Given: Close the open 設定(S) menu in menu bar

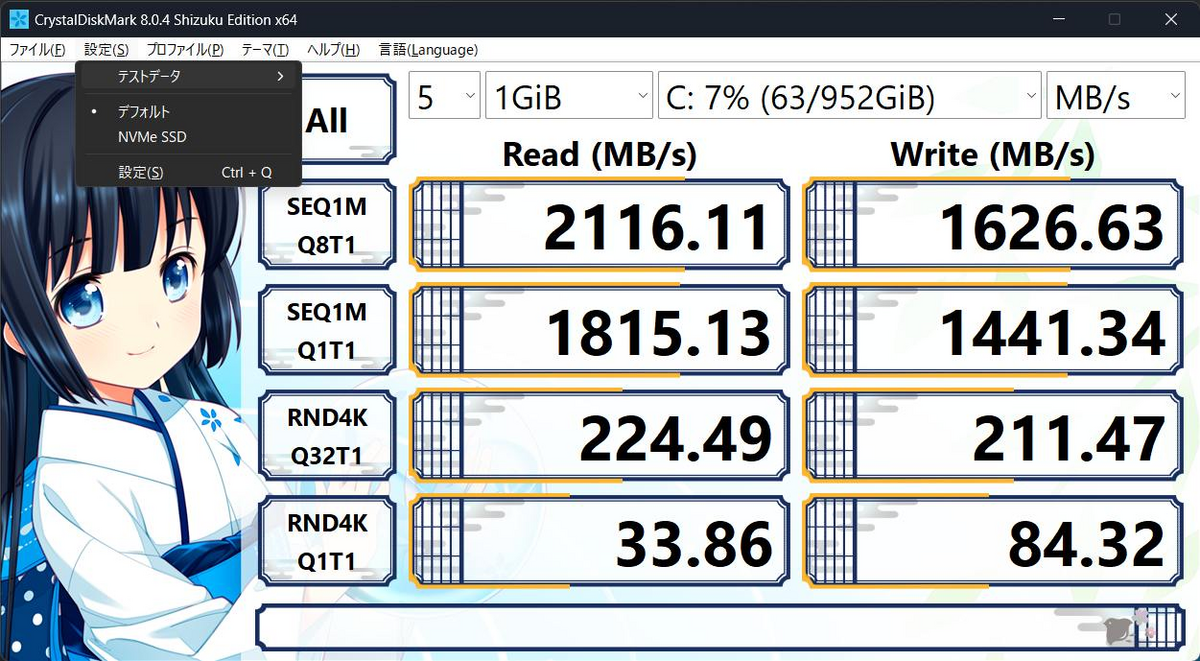Looking at the screenshot, I should click(x=106, y=50).
